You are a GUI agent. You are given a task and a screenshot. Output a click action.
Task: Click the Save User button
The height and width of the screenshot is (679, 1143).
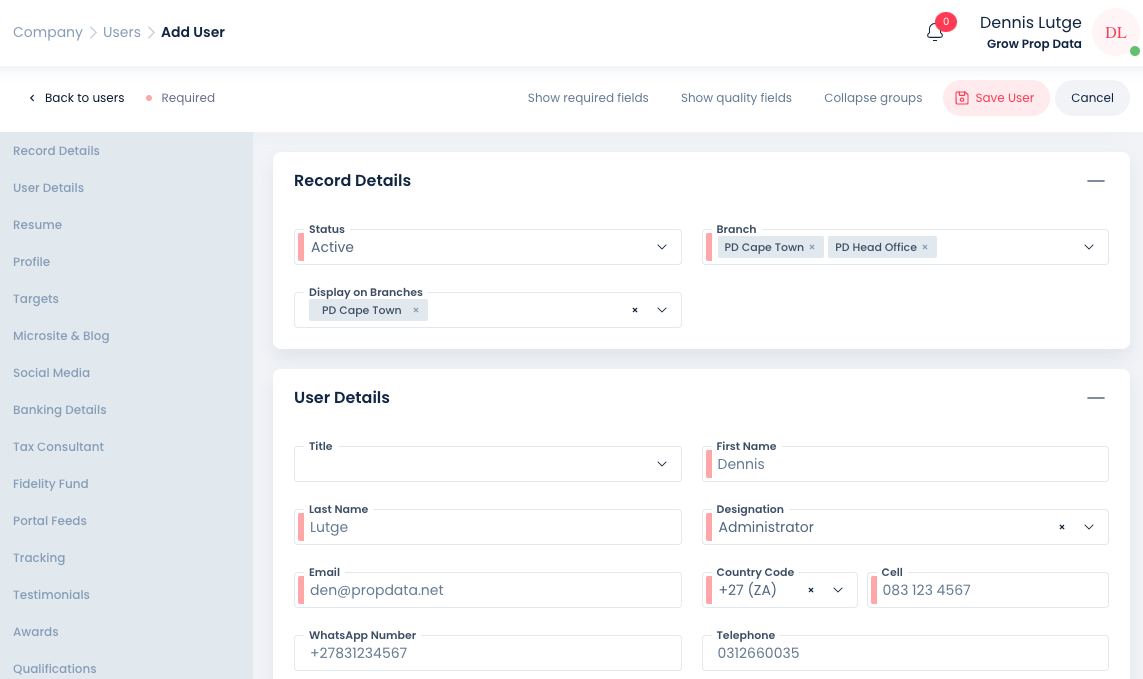click(x=995, y=98)
